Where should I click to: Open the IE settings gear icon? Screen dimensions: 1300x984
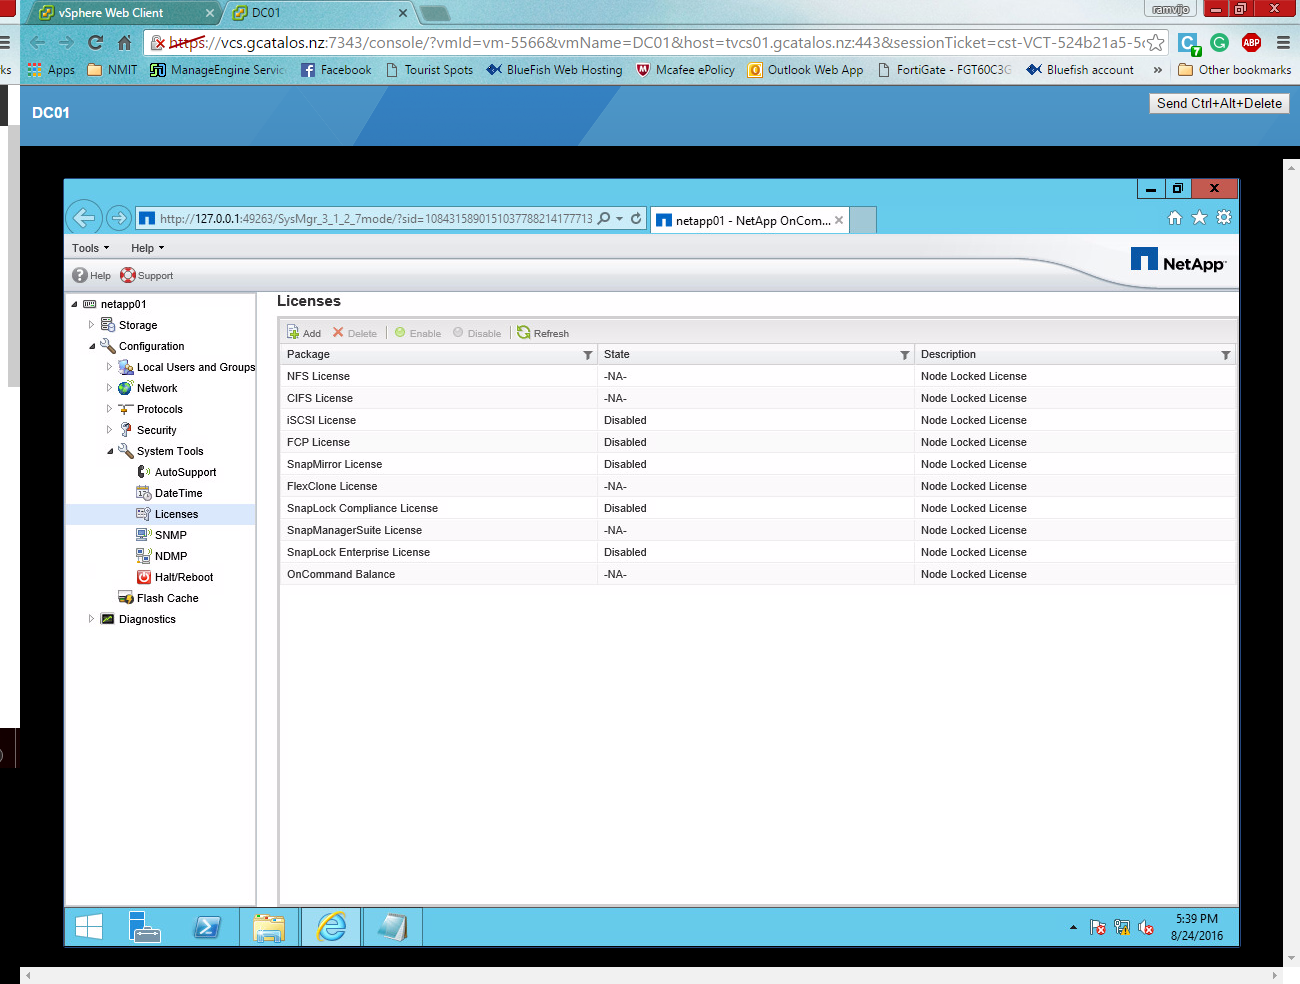(1223, 218)
